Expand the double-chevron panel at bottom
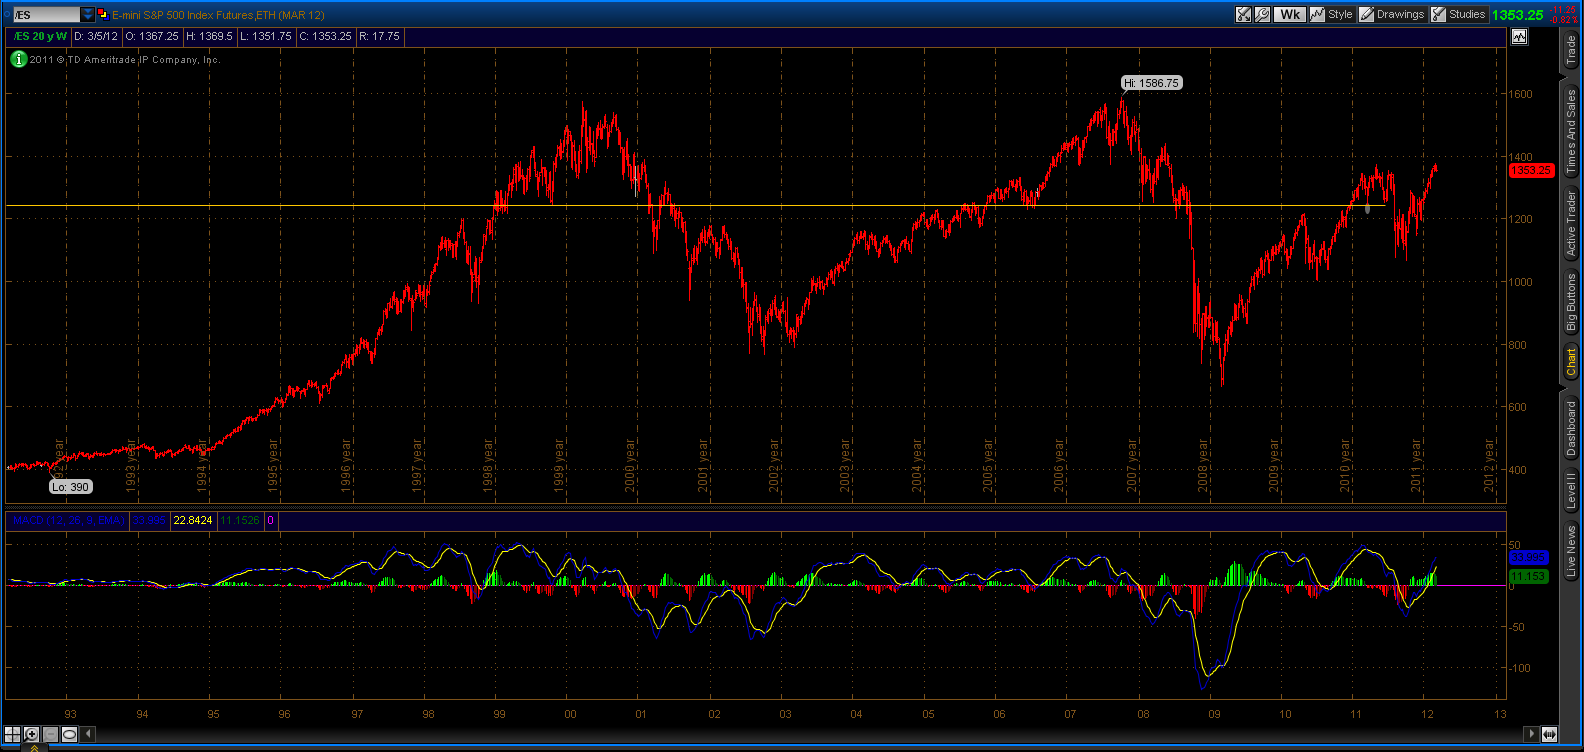 click(x=34, y=746)
